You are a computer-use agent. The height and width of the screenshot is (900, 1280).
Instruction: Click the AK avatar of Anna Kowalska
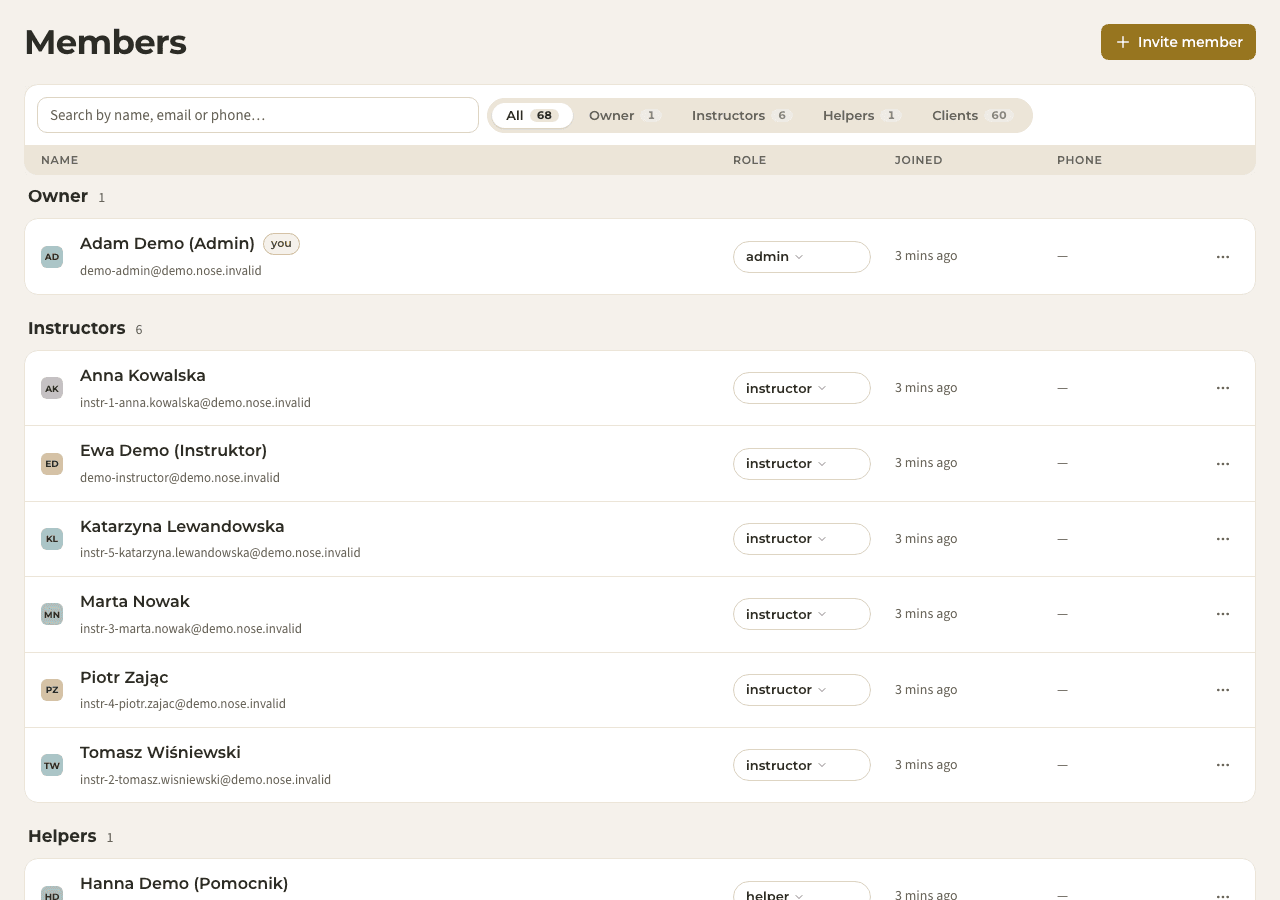click(52, 388)
